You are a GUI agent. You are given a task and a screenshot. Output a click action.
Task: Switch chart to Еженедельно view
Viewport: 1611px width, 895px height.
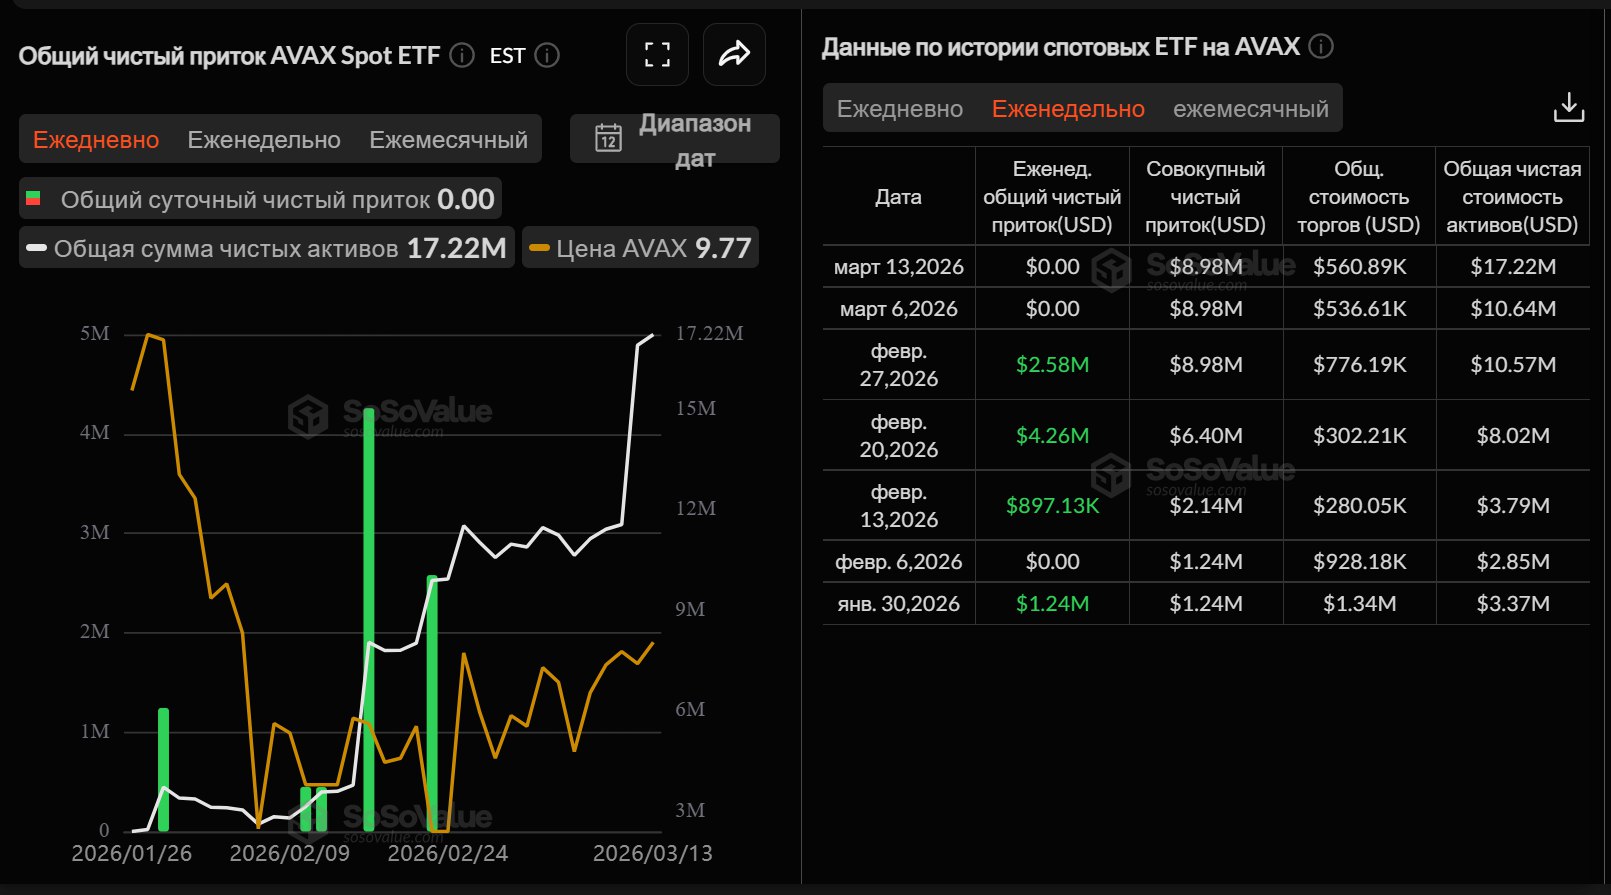coord(264,140)
